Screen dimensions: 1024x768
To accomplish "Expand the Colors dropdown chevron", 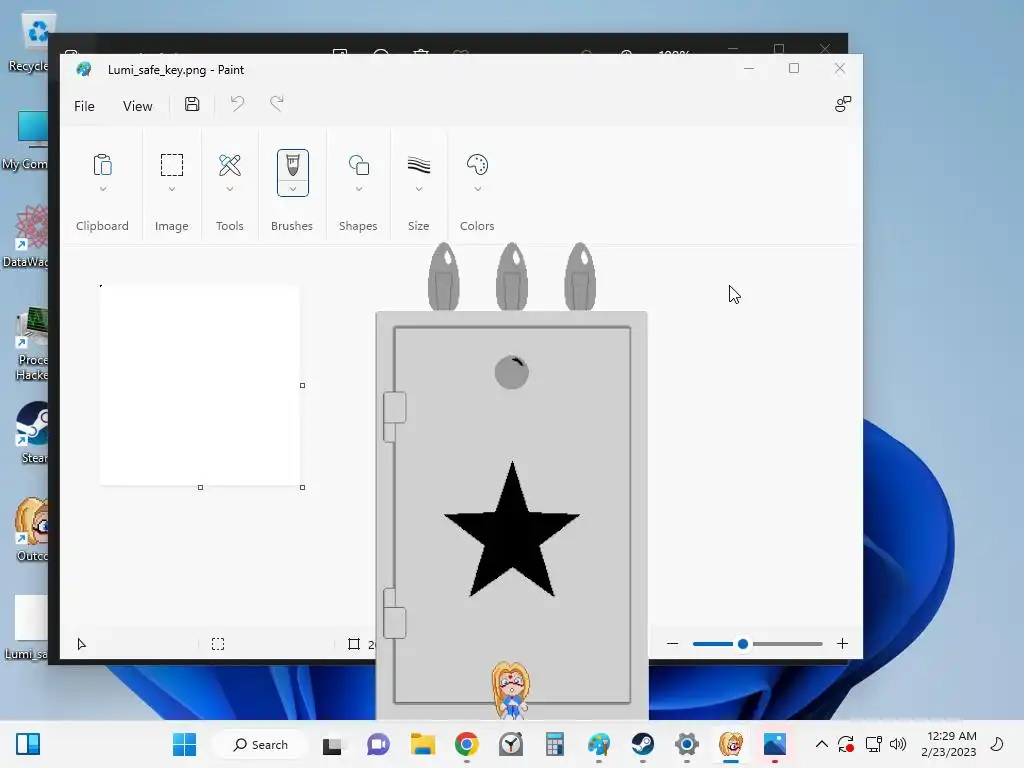I will click(477, 189).
